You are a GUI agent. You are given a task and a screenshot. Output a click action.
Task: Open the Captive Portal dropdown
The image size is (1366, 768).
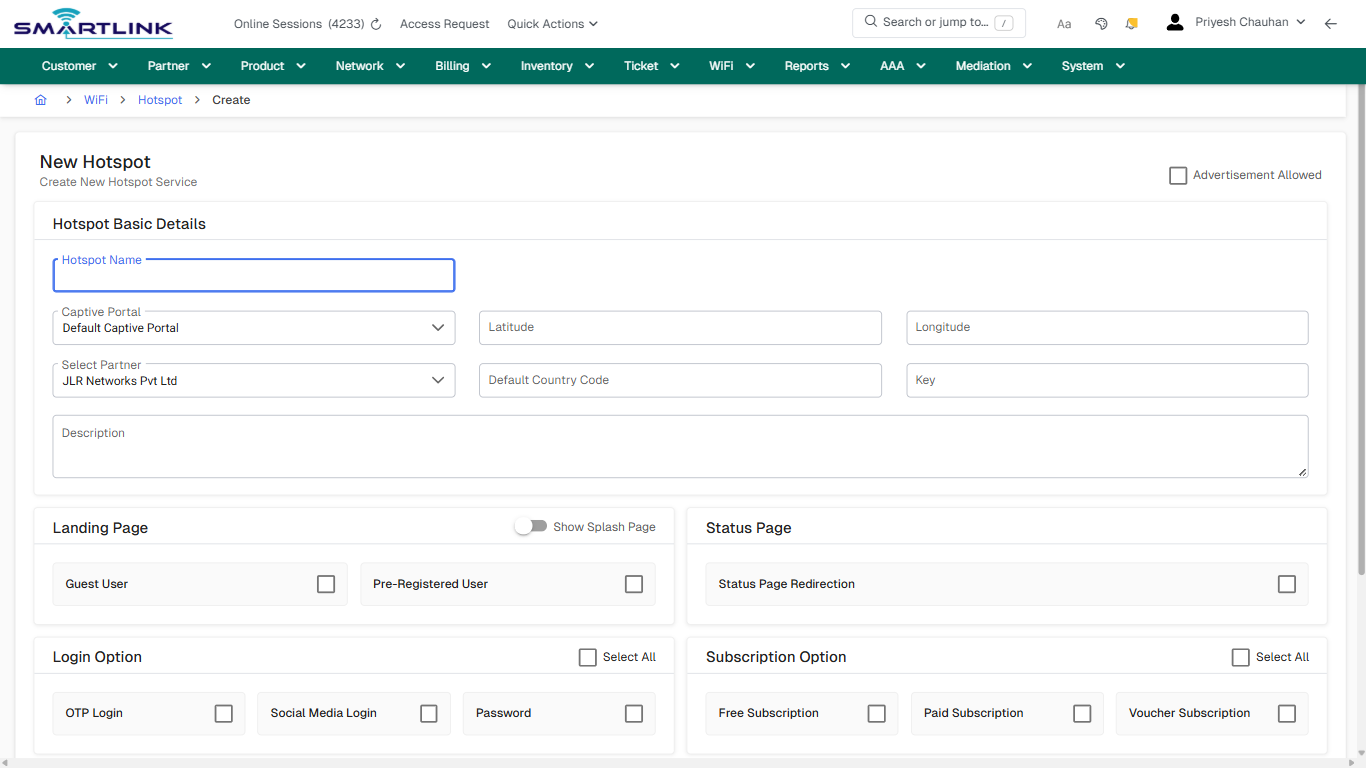click(x=254, y=328)
